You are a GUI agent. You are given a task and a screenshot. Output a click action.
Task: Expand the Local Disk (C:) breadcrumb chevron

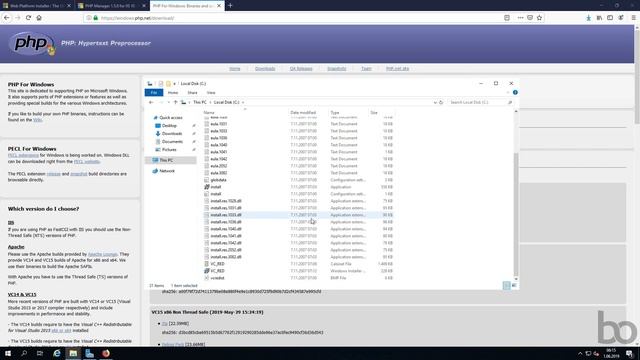243,102
